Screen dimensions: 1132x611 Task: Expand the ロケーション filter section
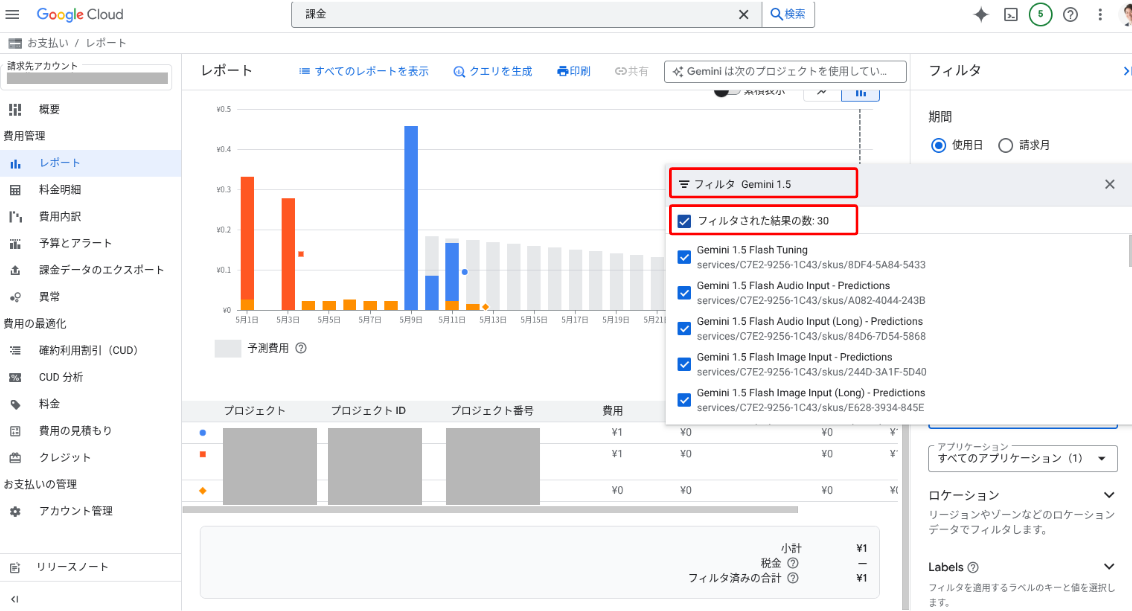[1109, 495]
